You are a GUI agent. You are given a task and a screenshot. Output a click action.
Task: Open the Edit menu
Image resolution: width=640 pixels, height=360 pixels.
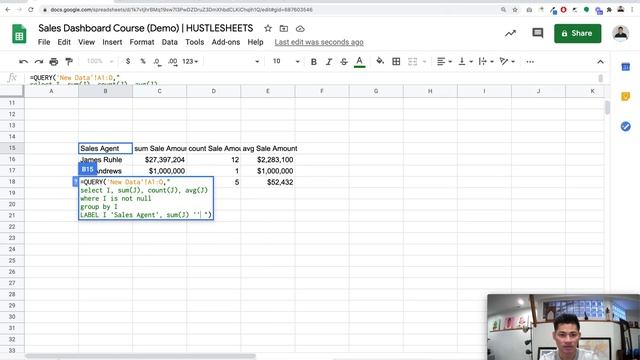[x=64, y=42]
